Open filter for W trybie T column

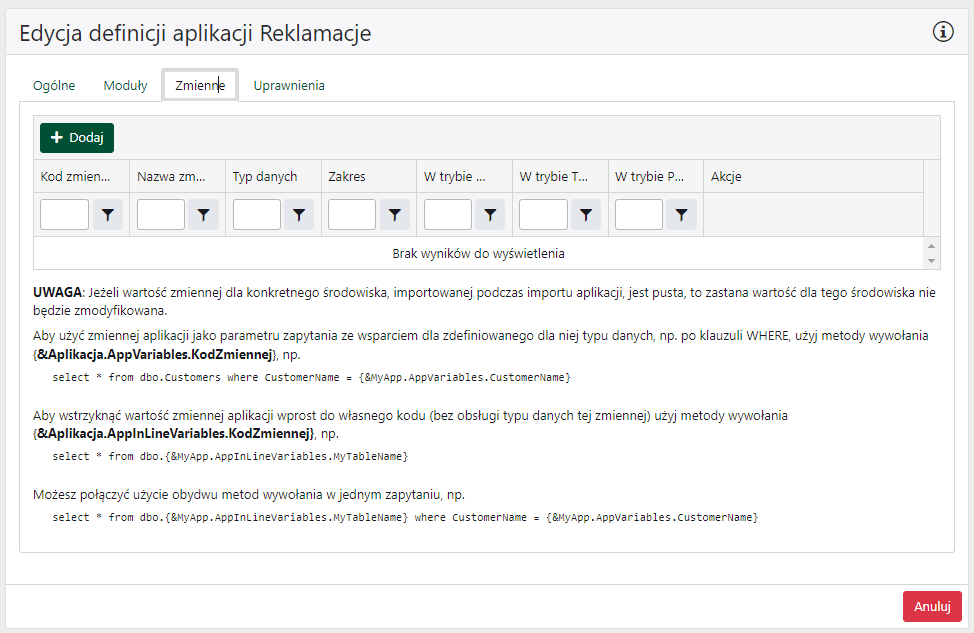[586, 214]
